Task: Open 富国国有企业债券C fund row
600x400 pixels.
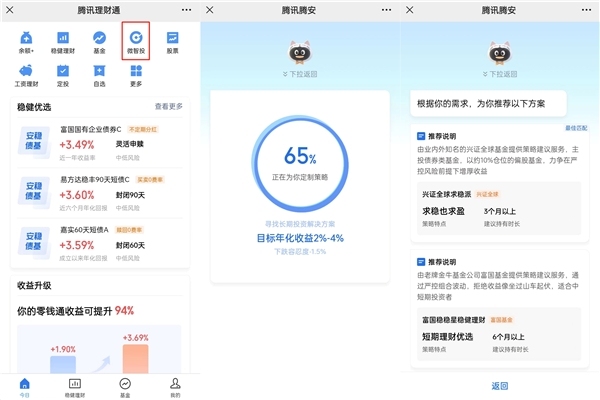Action: 100,143
